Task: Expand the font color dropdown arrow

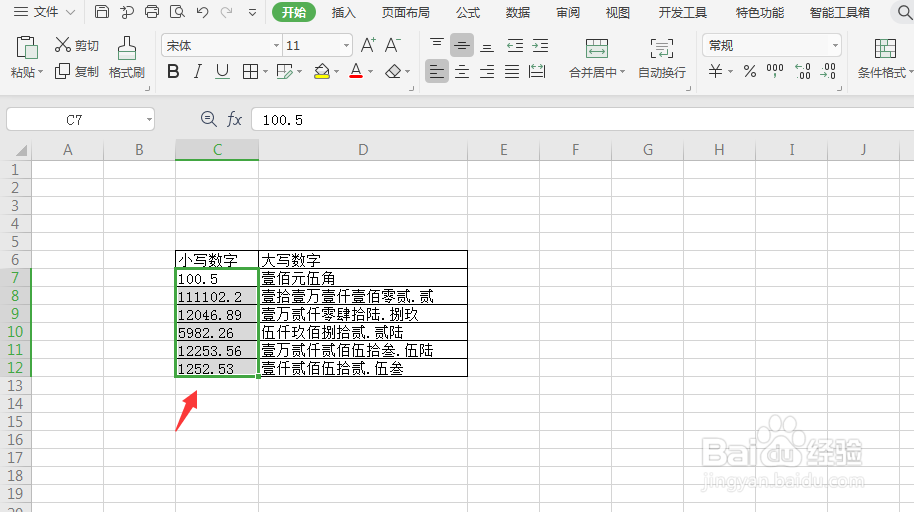Action: point(370,72)
